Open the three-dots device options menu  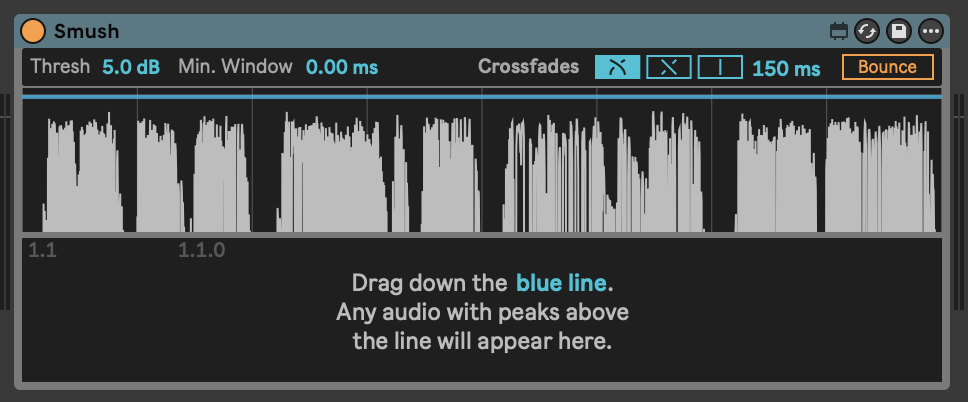click(x=931, y=31)
